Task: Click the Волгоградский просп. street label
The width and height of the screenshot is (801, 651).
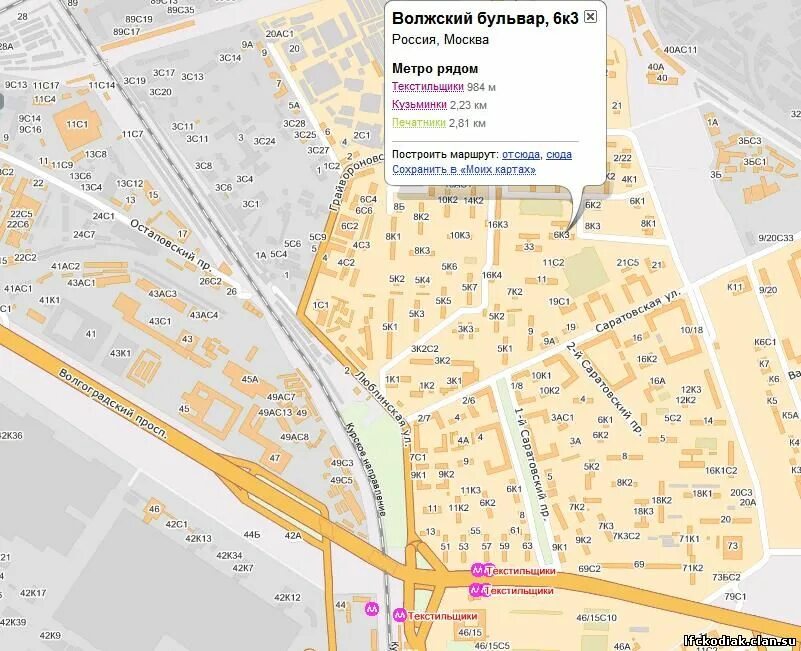Action: (113, 404)
